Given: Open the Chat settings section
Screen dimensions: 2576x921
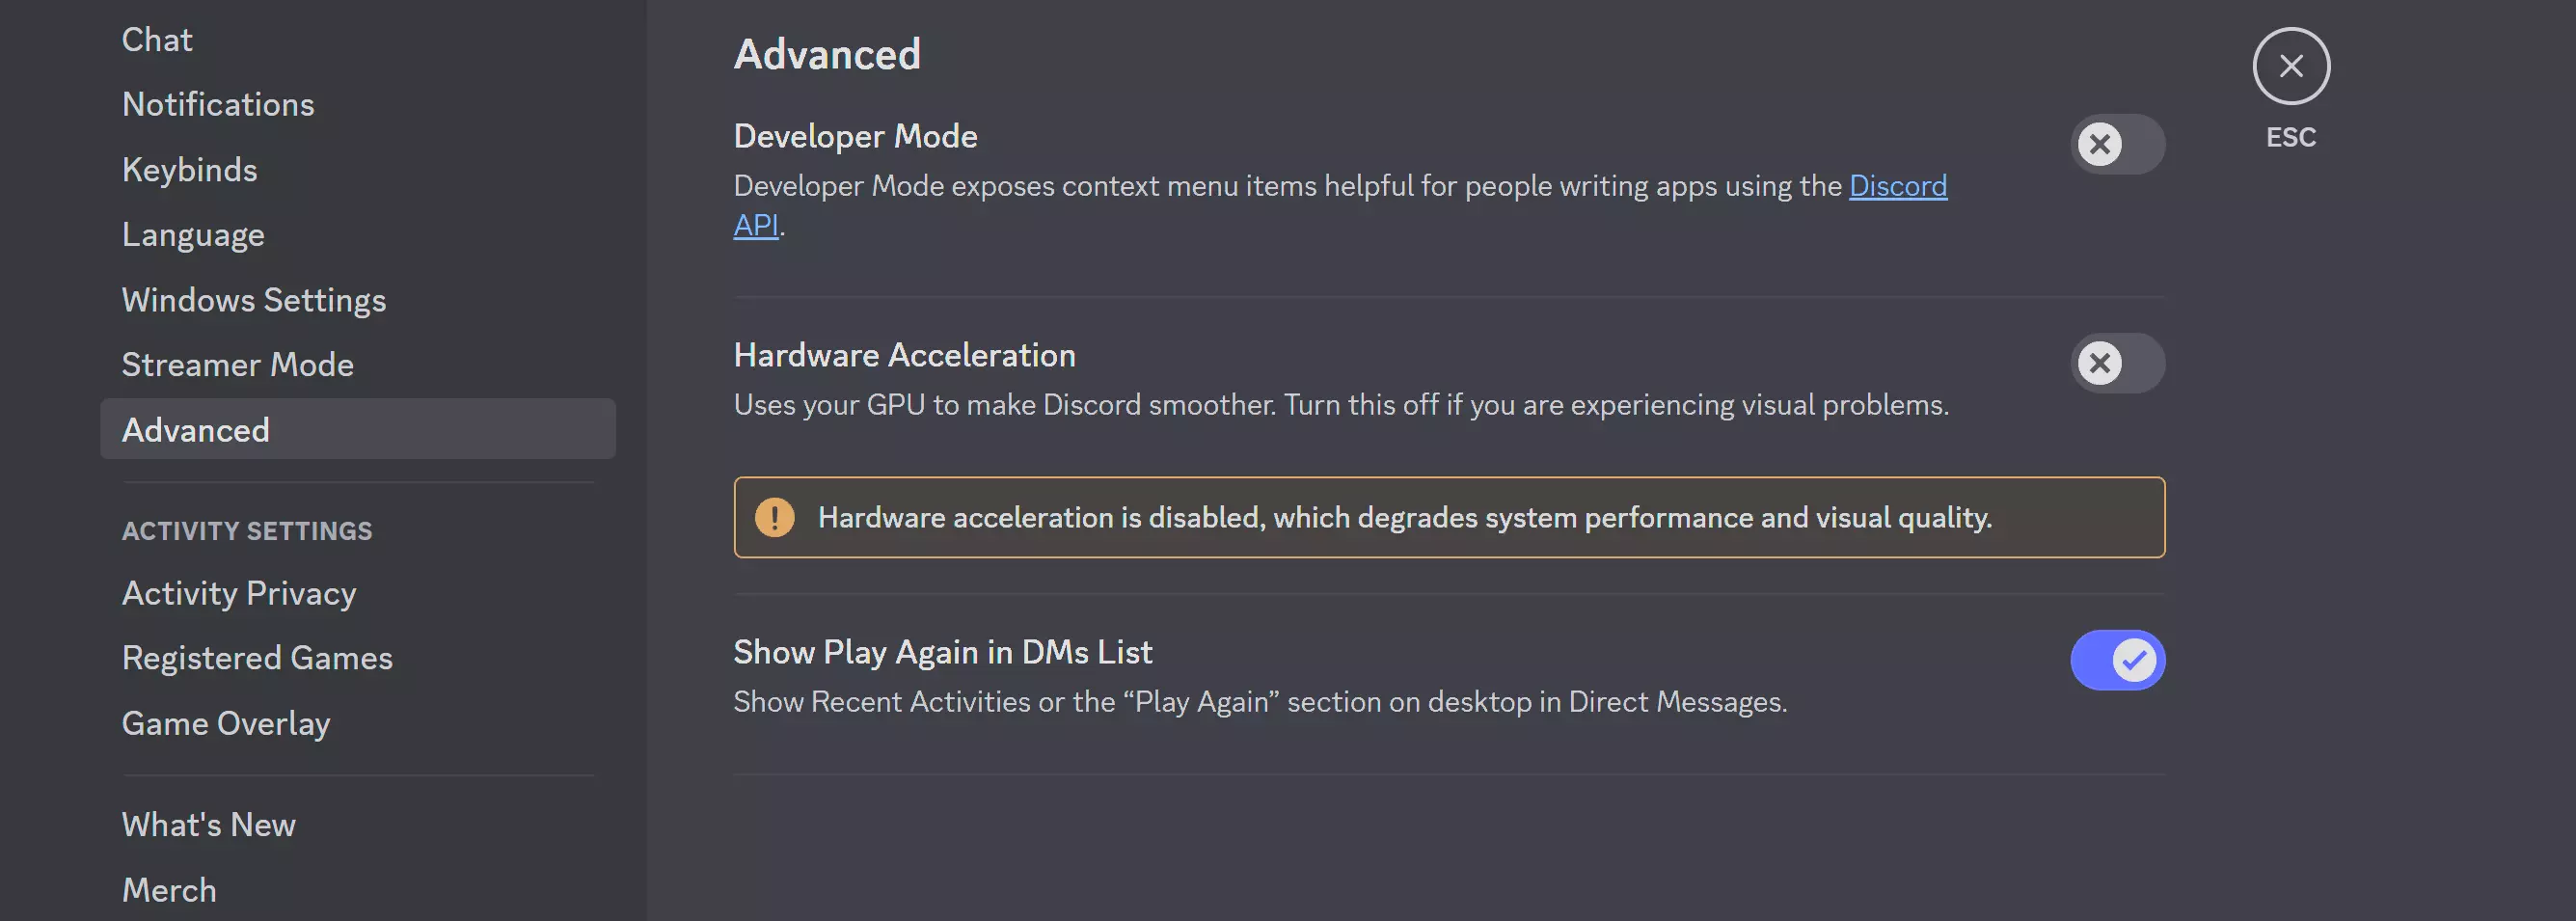Looking at the screenshot, I should (157, 40).
